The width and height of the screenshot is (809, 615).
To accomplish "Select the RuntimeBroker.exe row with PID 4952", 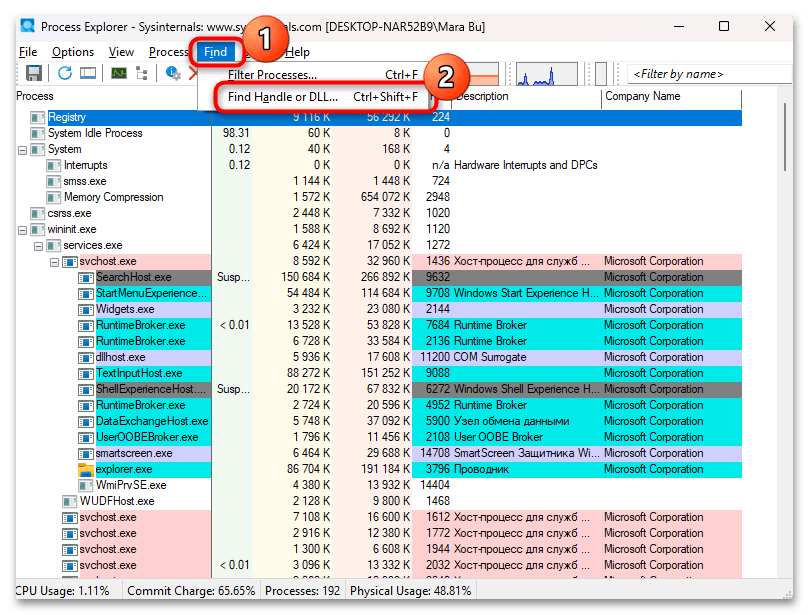I will point(379,406).
